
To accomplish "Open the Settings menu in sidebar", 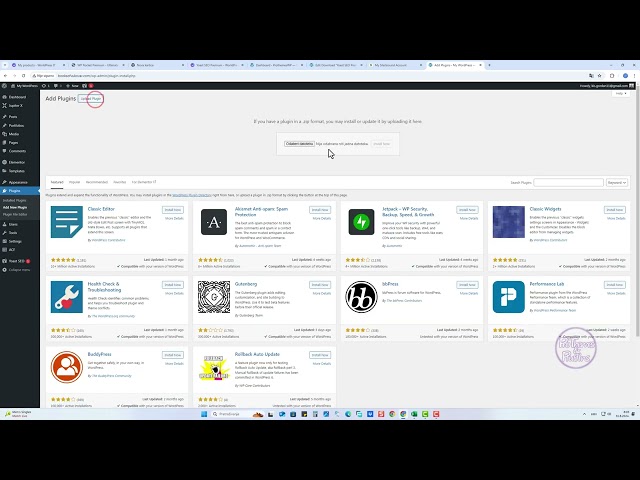I will [15, 241].
